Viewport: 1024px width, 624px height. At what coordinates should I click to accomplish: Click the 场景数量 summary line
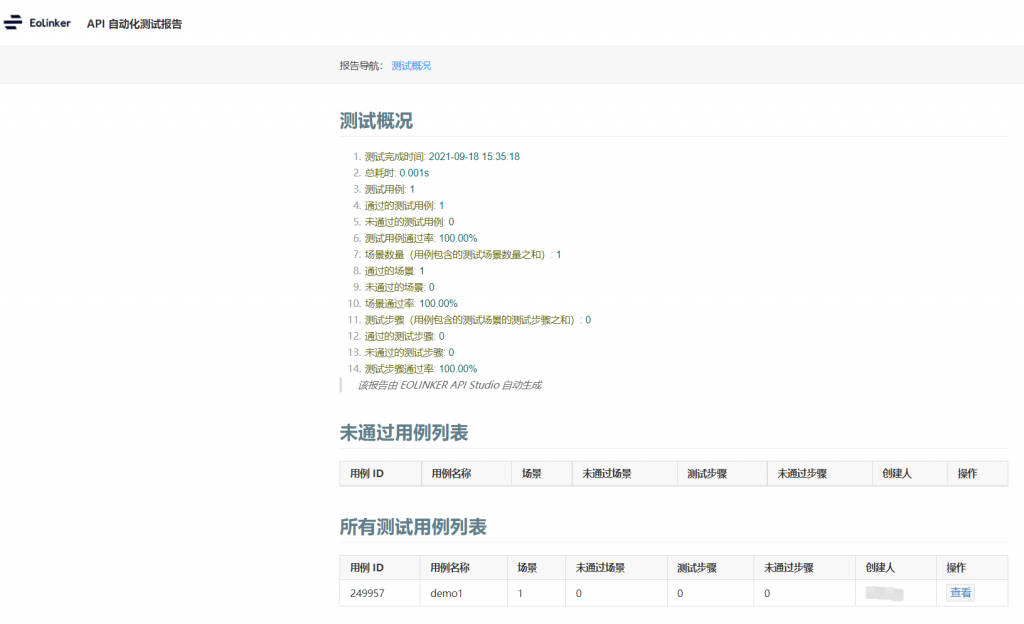tap(462, 255)
